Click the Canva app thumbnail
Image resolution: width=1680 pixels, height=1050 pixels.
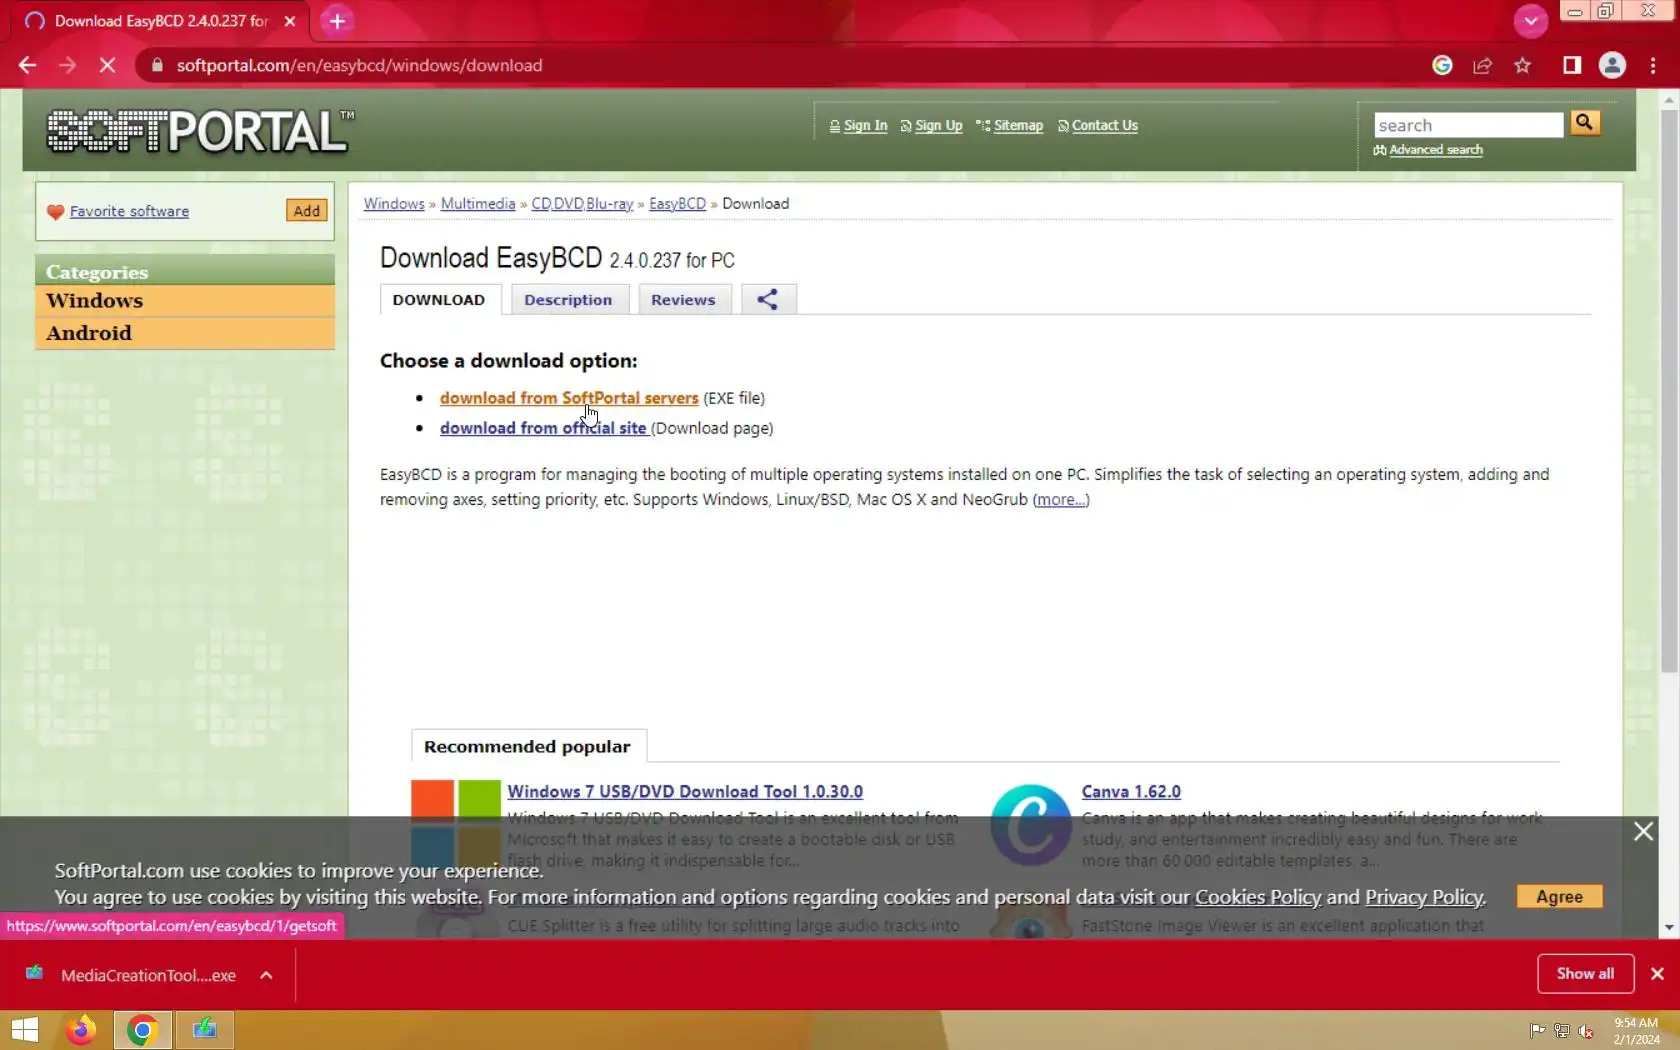(1031, 824)
